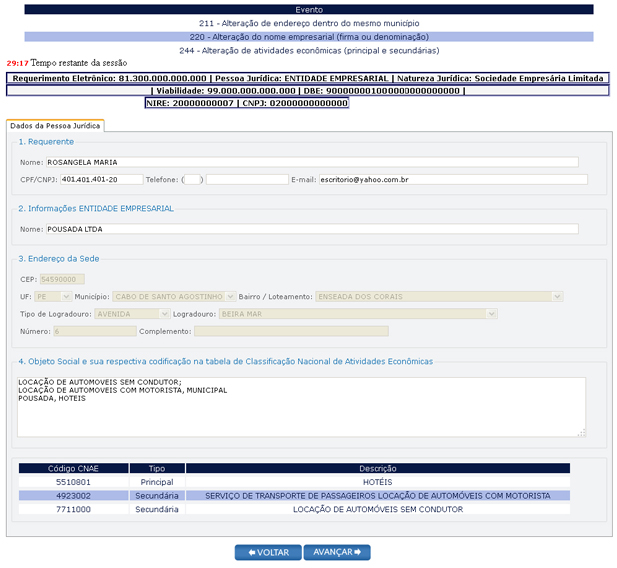The image size is (617, 568).
Task: Click the VOLTAR button
Action: pyautogui.click(x=267, y=552)
